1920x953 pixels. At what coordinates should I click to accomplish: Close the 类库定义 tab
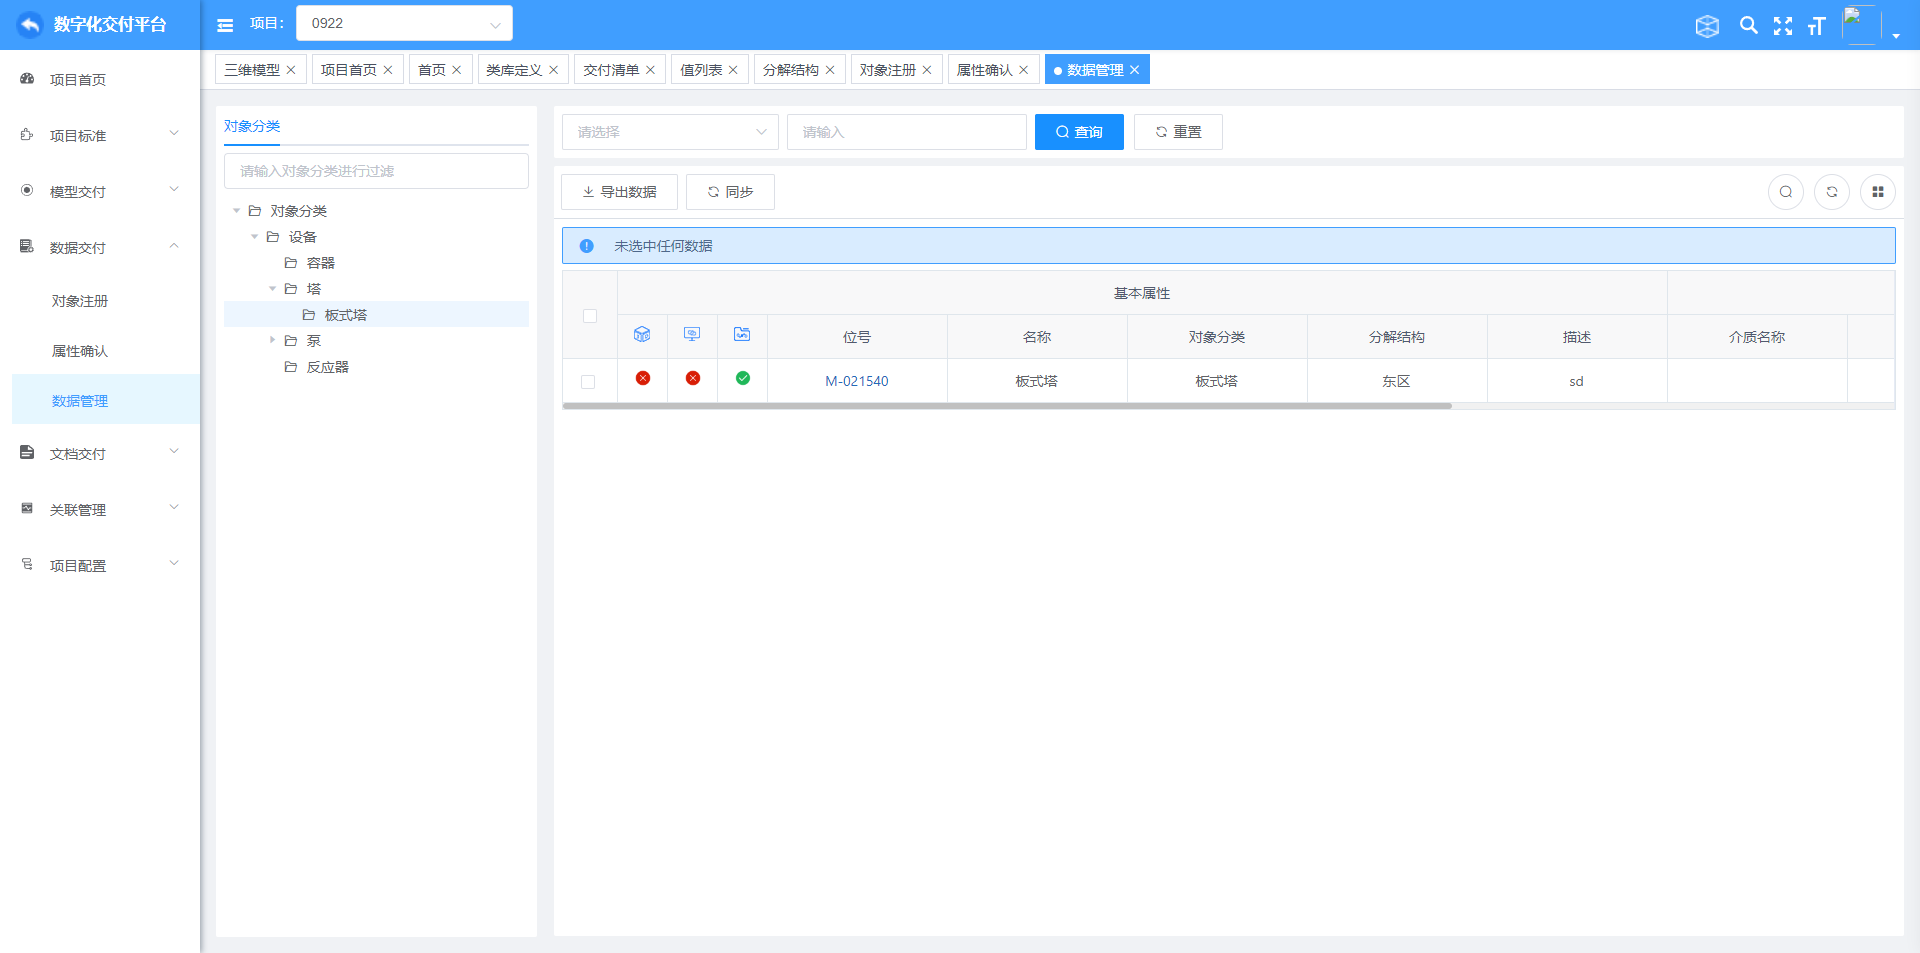(553, 70)
